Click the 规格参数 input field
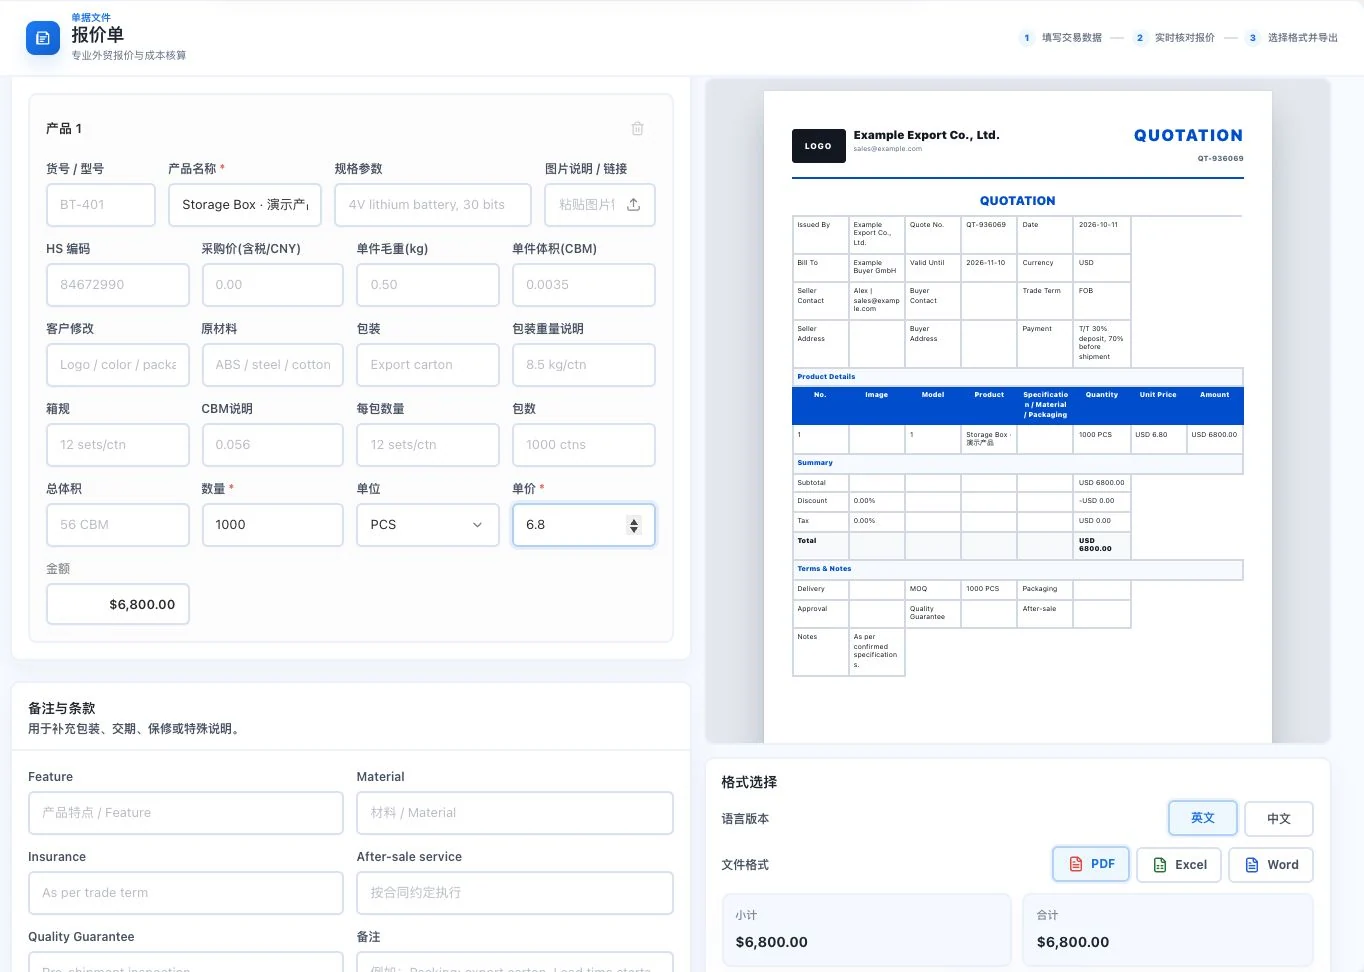 (x=433, y=205)
